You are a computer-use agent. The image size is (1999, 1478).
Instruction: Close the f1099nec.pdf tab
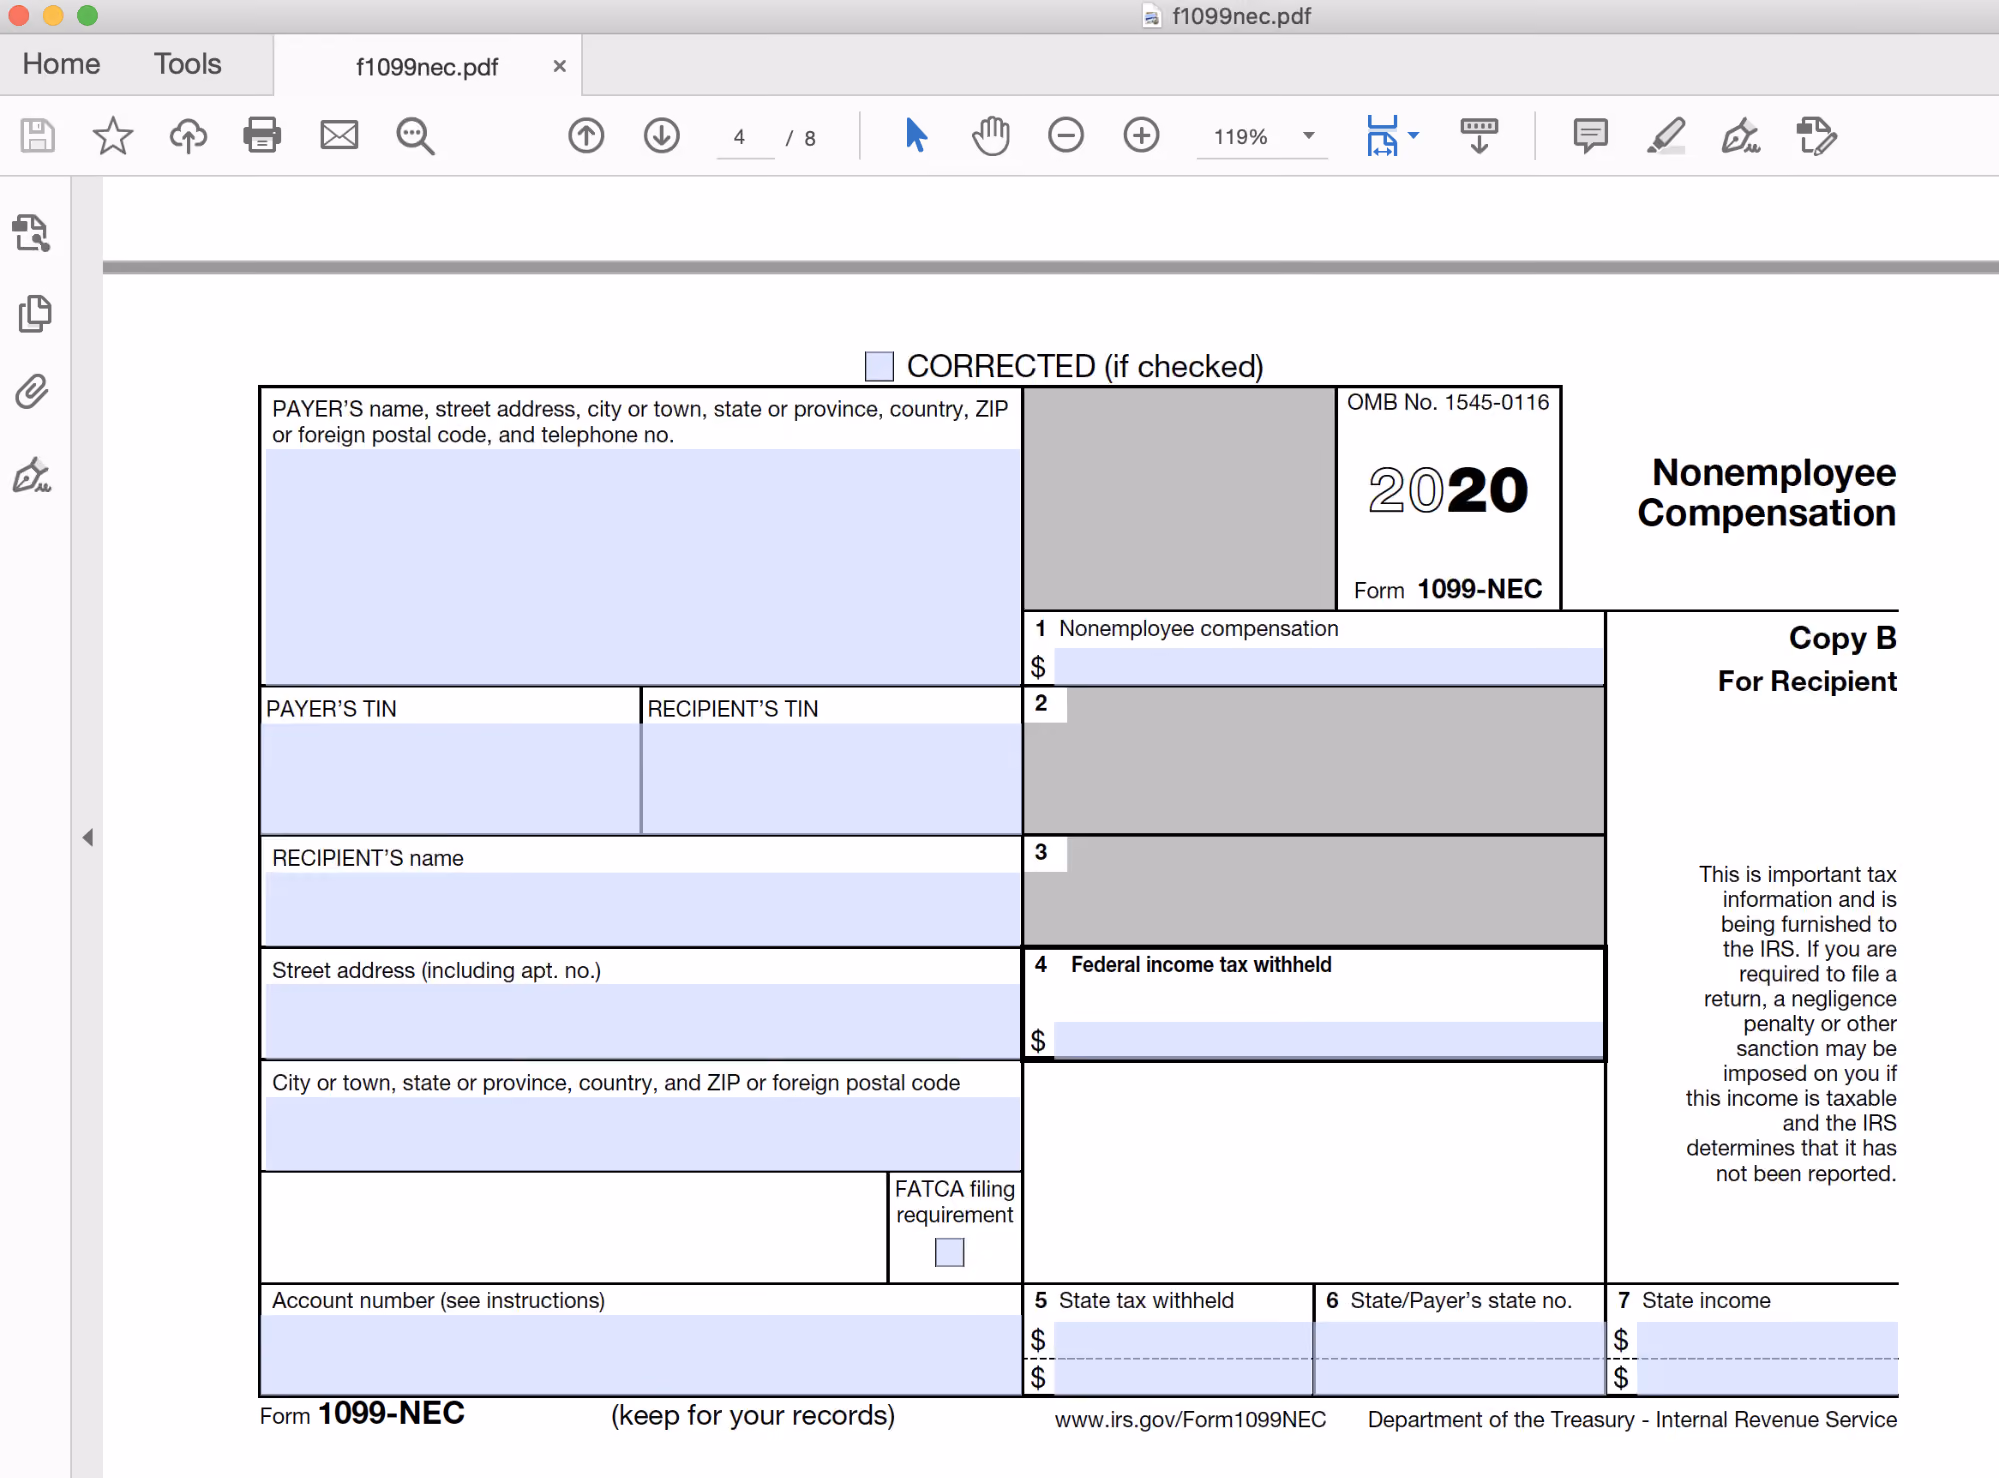click(560, 66)
